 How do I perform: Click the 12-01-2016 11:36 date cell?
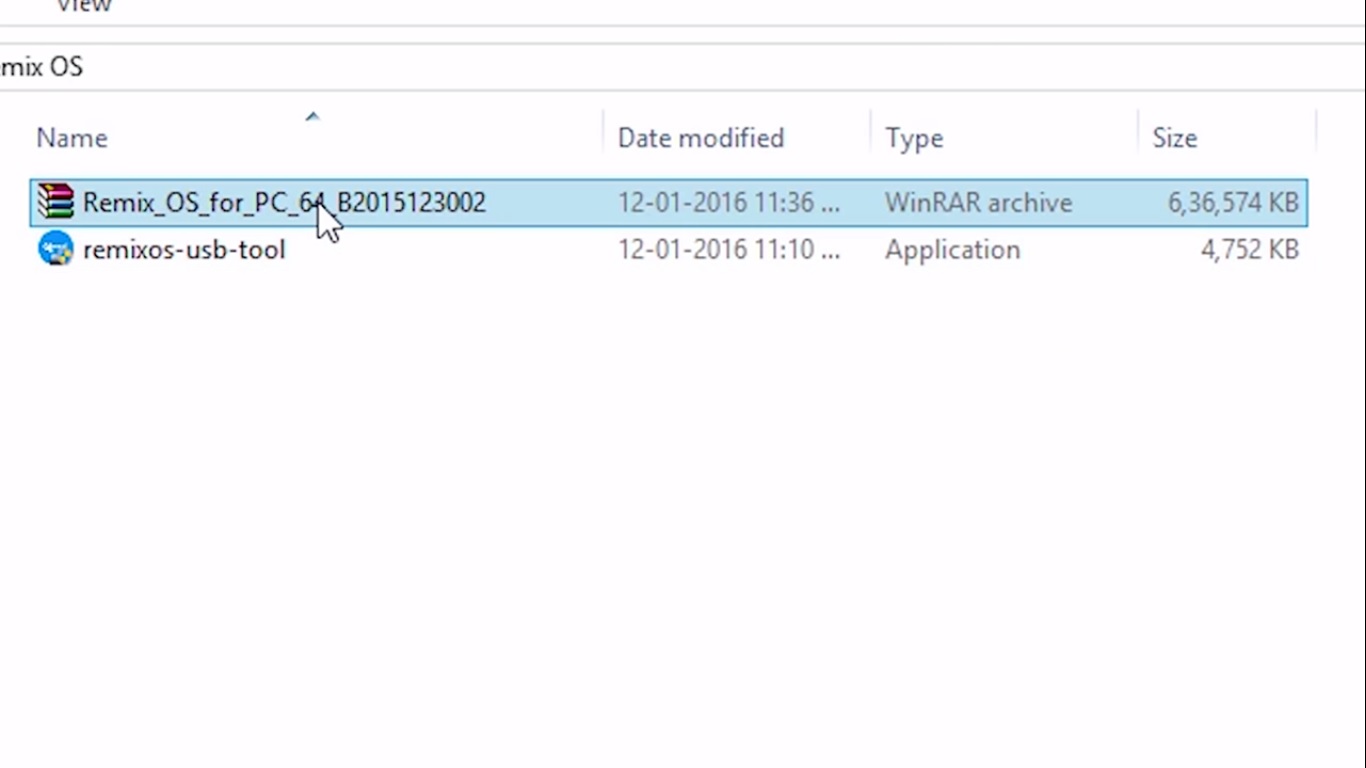pyautogui.click(x=729, y=202)
